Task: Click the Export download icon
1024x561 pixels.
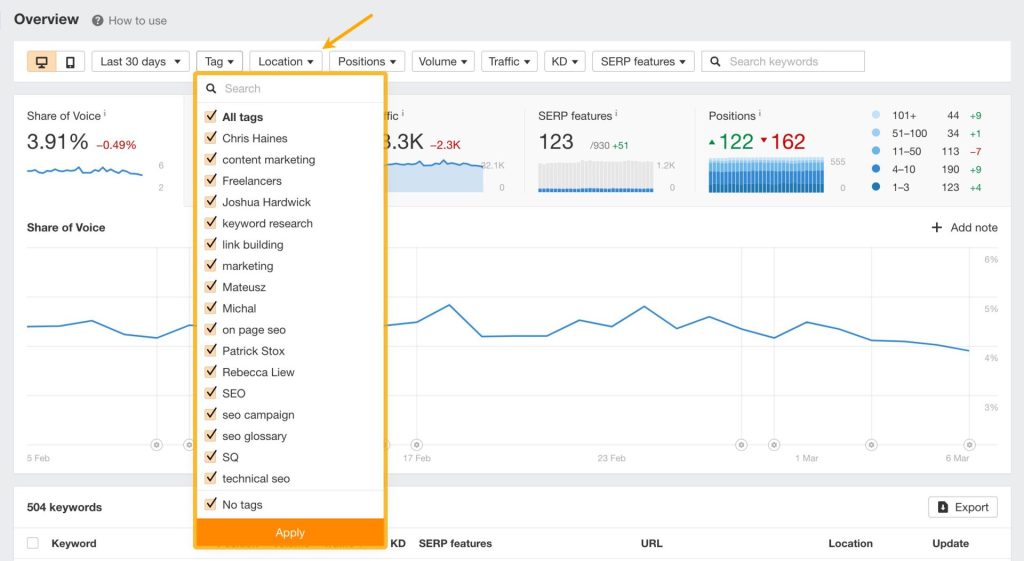Action: [943, 508]
